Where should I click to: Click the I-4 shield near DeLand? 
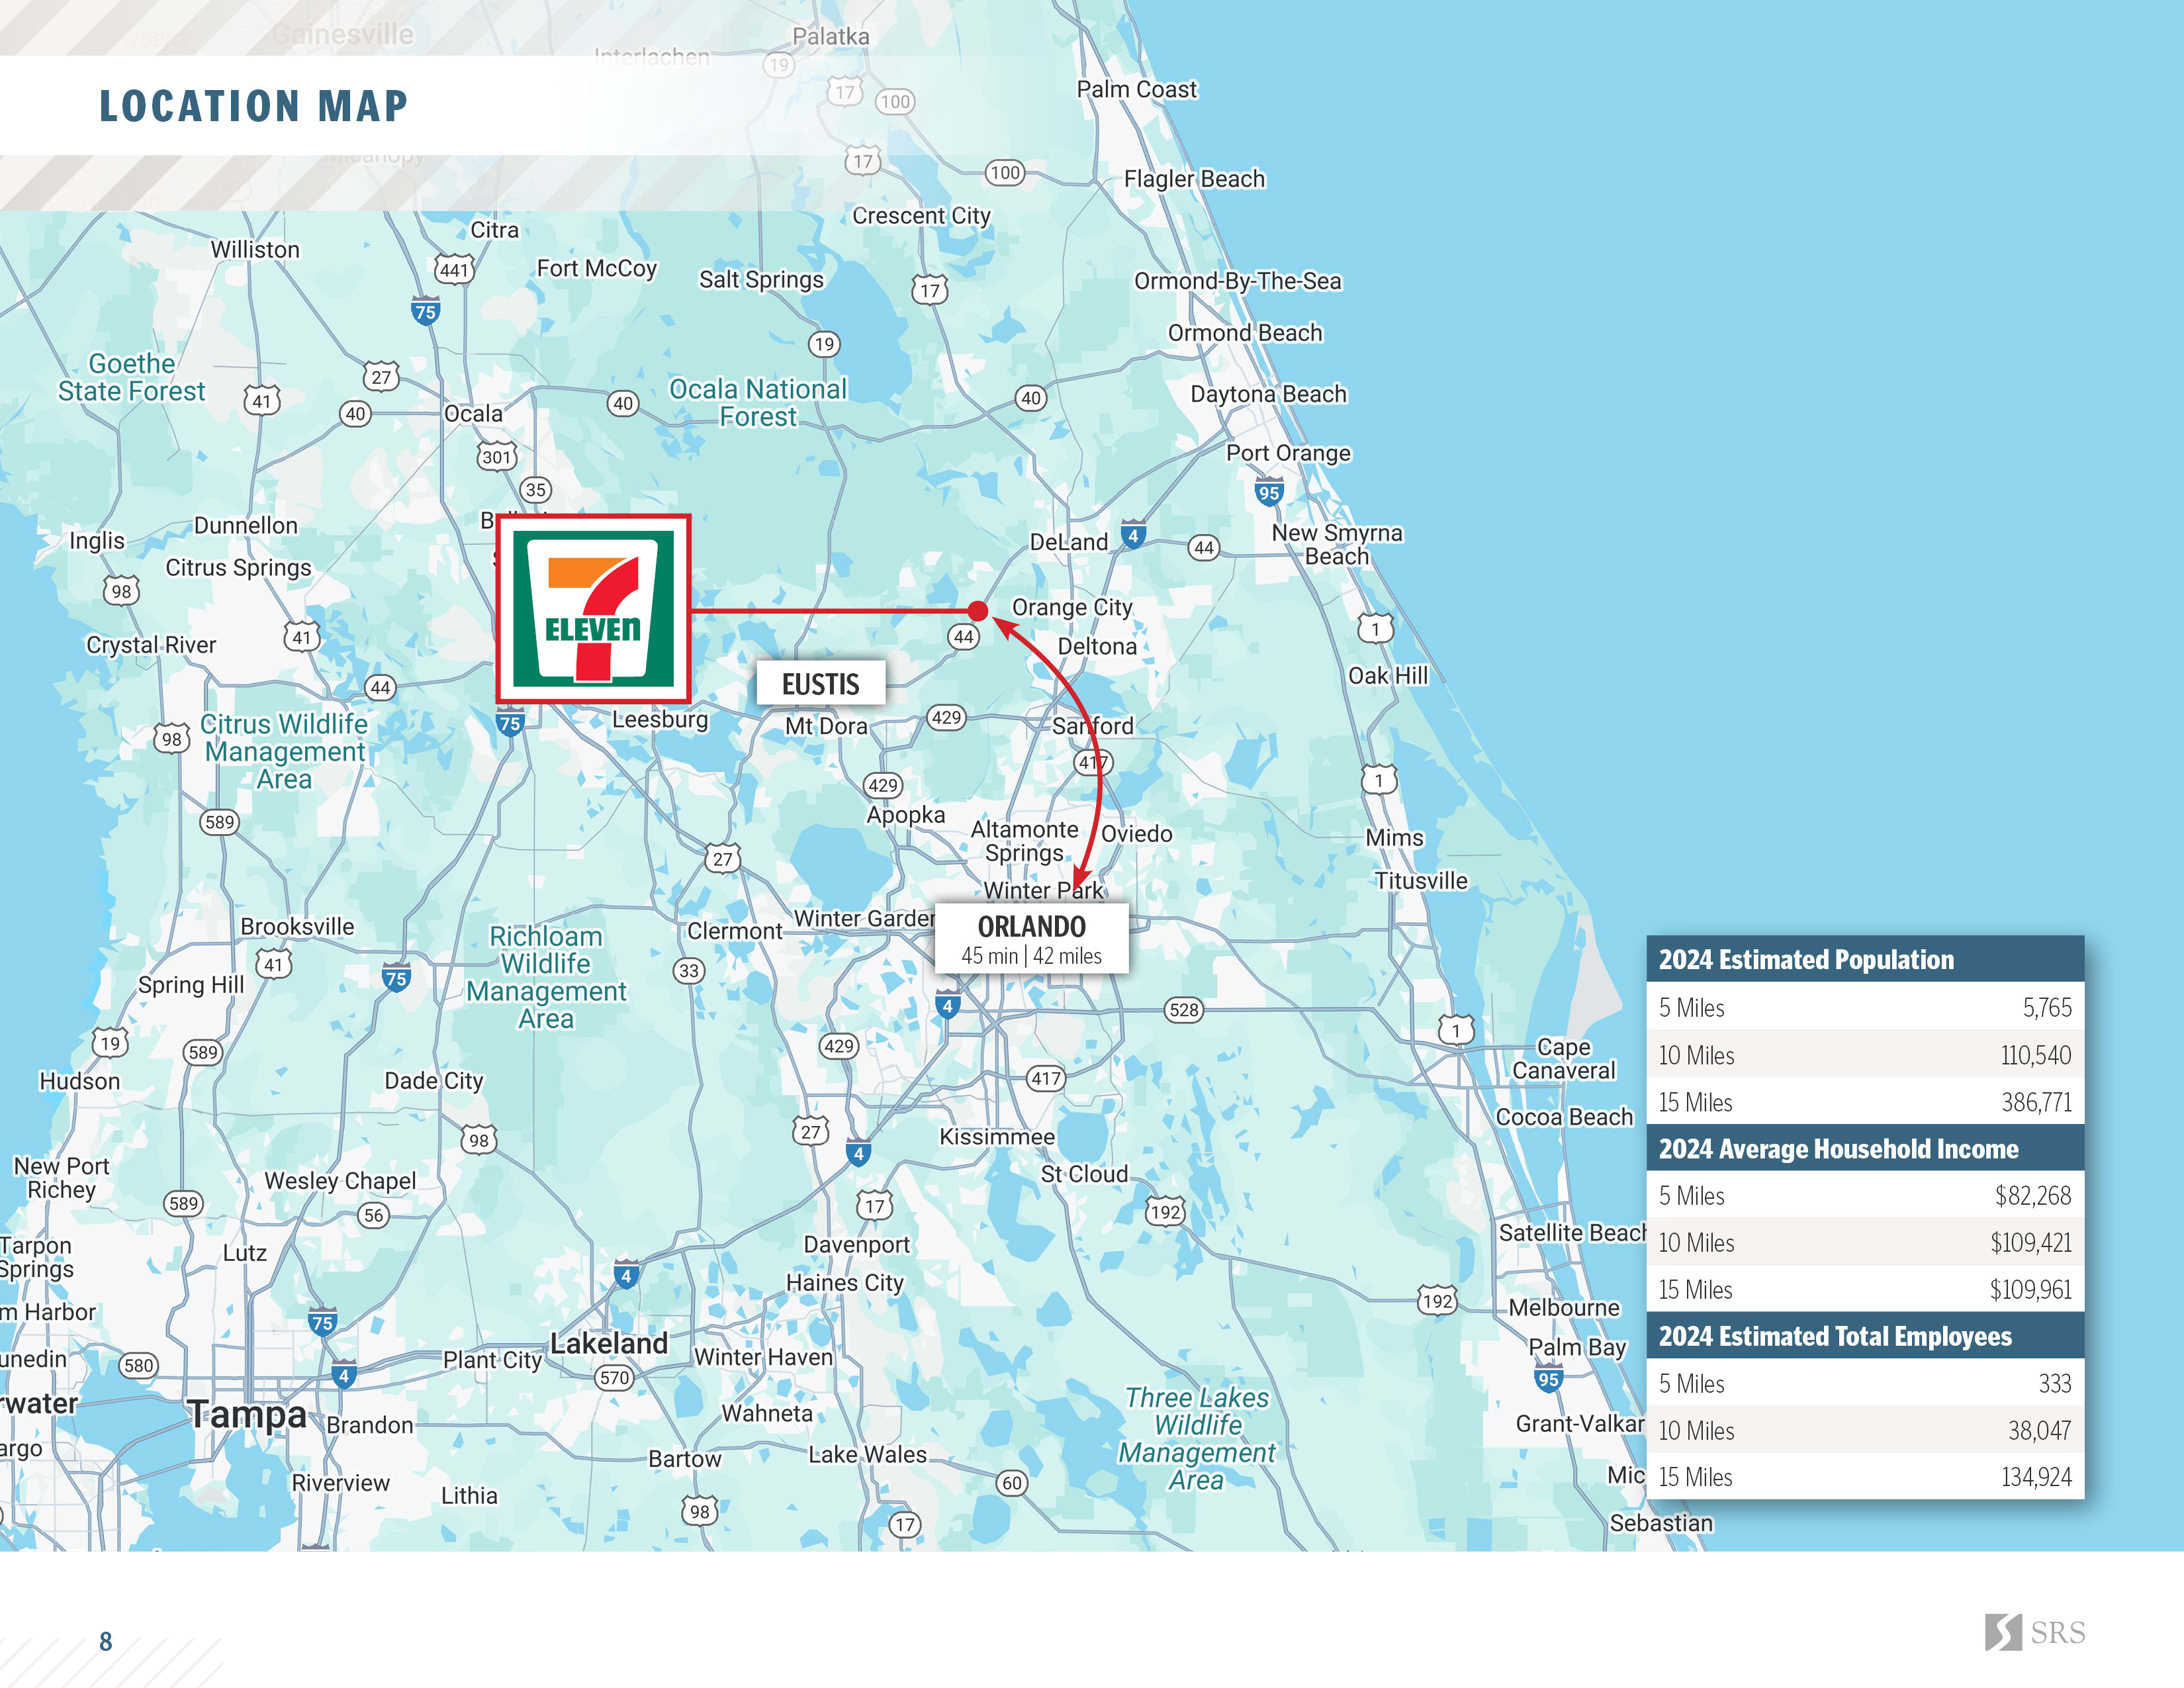tap(1132, 535)
